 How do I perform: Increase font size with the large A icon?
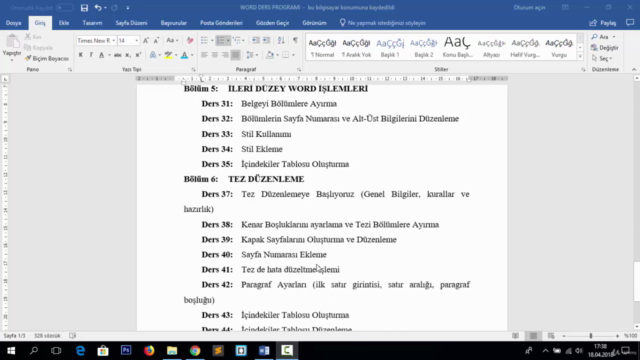pos(146,40)
